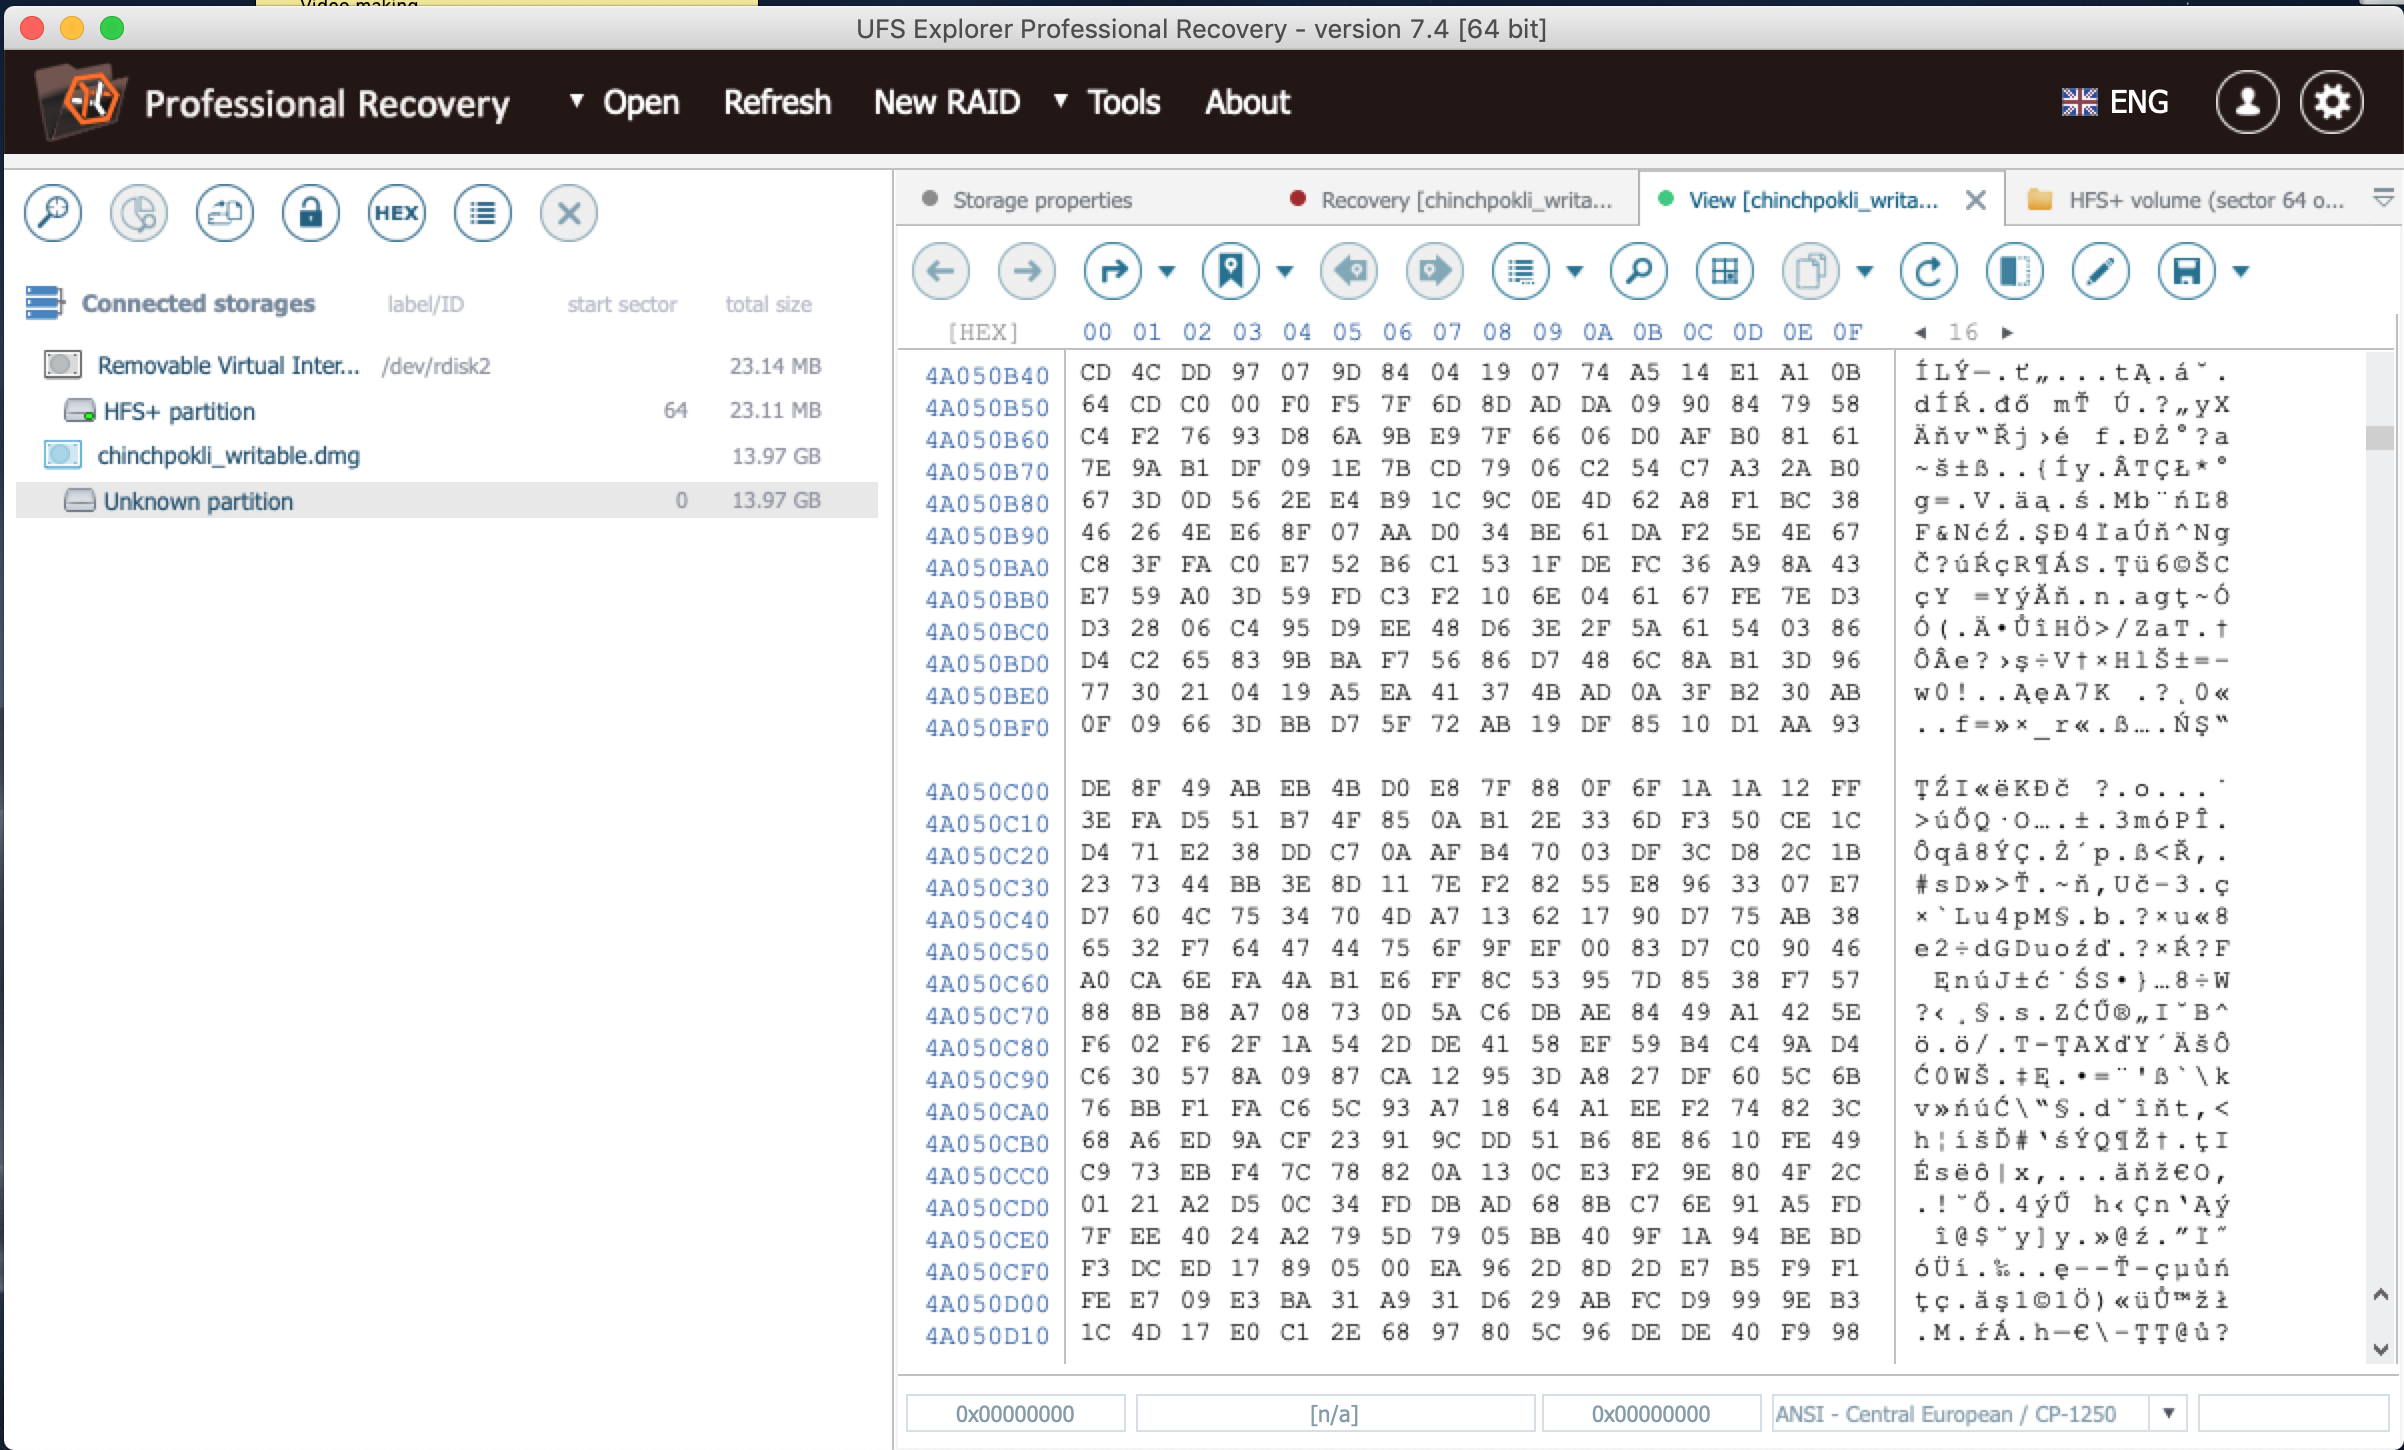Click the disk image copy icon
Viewport: 2404px width, 1450px height.
coord(225,213)
